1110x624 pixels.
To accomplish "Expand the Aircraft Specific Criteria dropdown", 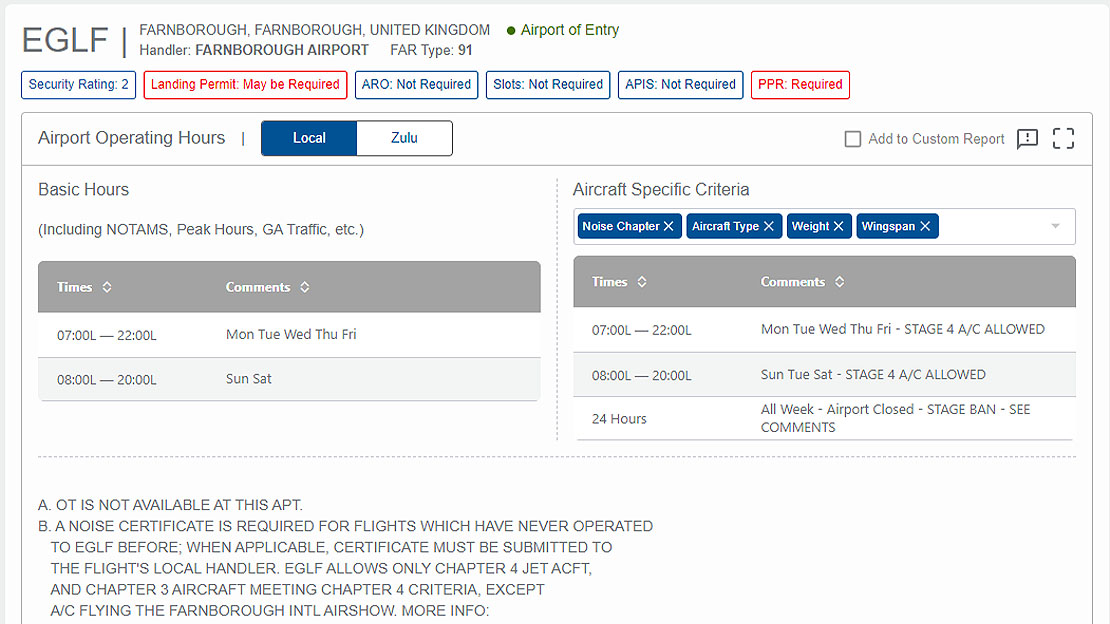I will coord(1055,226).
